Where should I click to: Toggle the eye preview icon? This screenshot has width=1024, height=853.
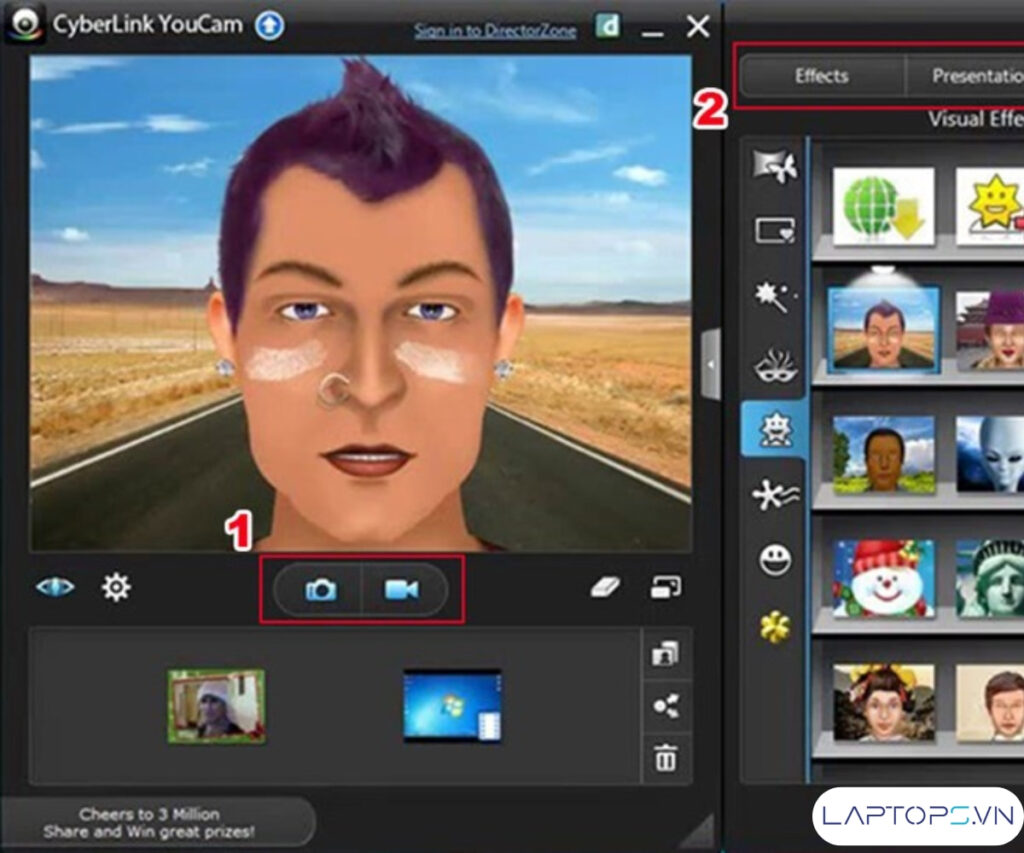point(55,587)
